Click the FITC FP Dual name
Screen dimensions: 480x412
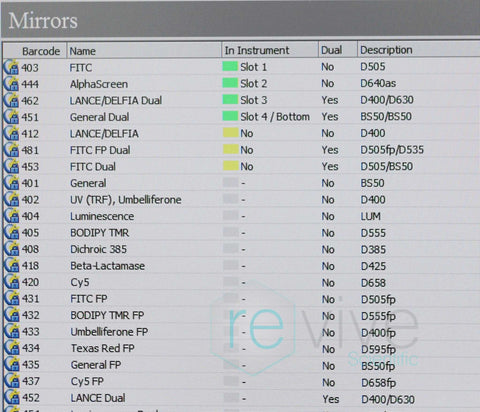[x=100, y=150]
